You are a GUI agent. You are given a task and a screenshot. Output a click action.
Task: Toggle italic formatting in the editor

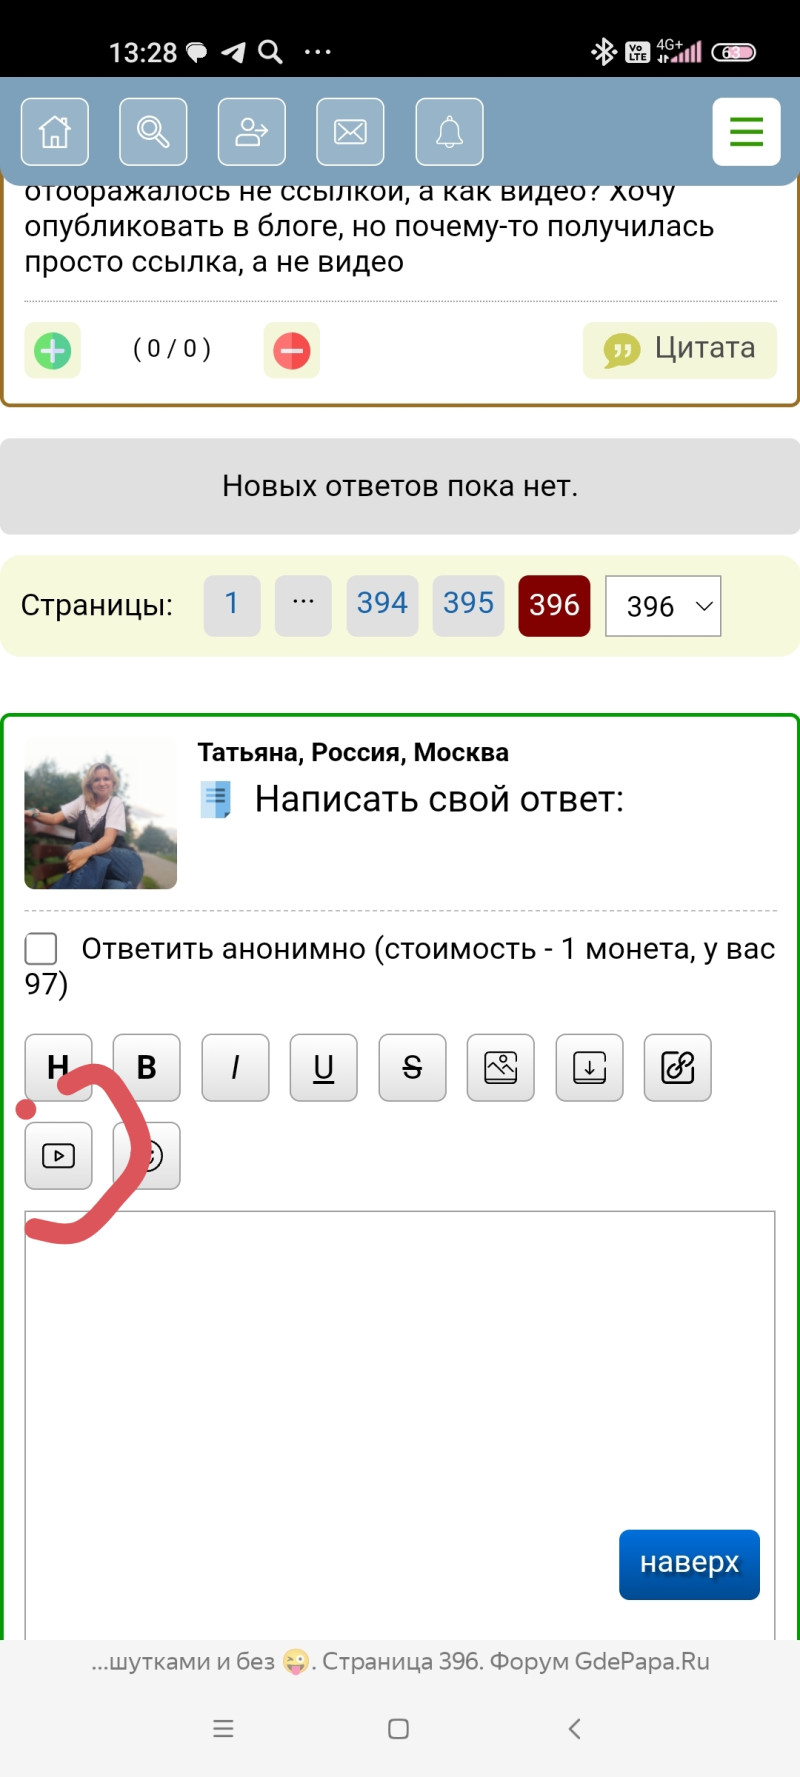point(235,1068)
